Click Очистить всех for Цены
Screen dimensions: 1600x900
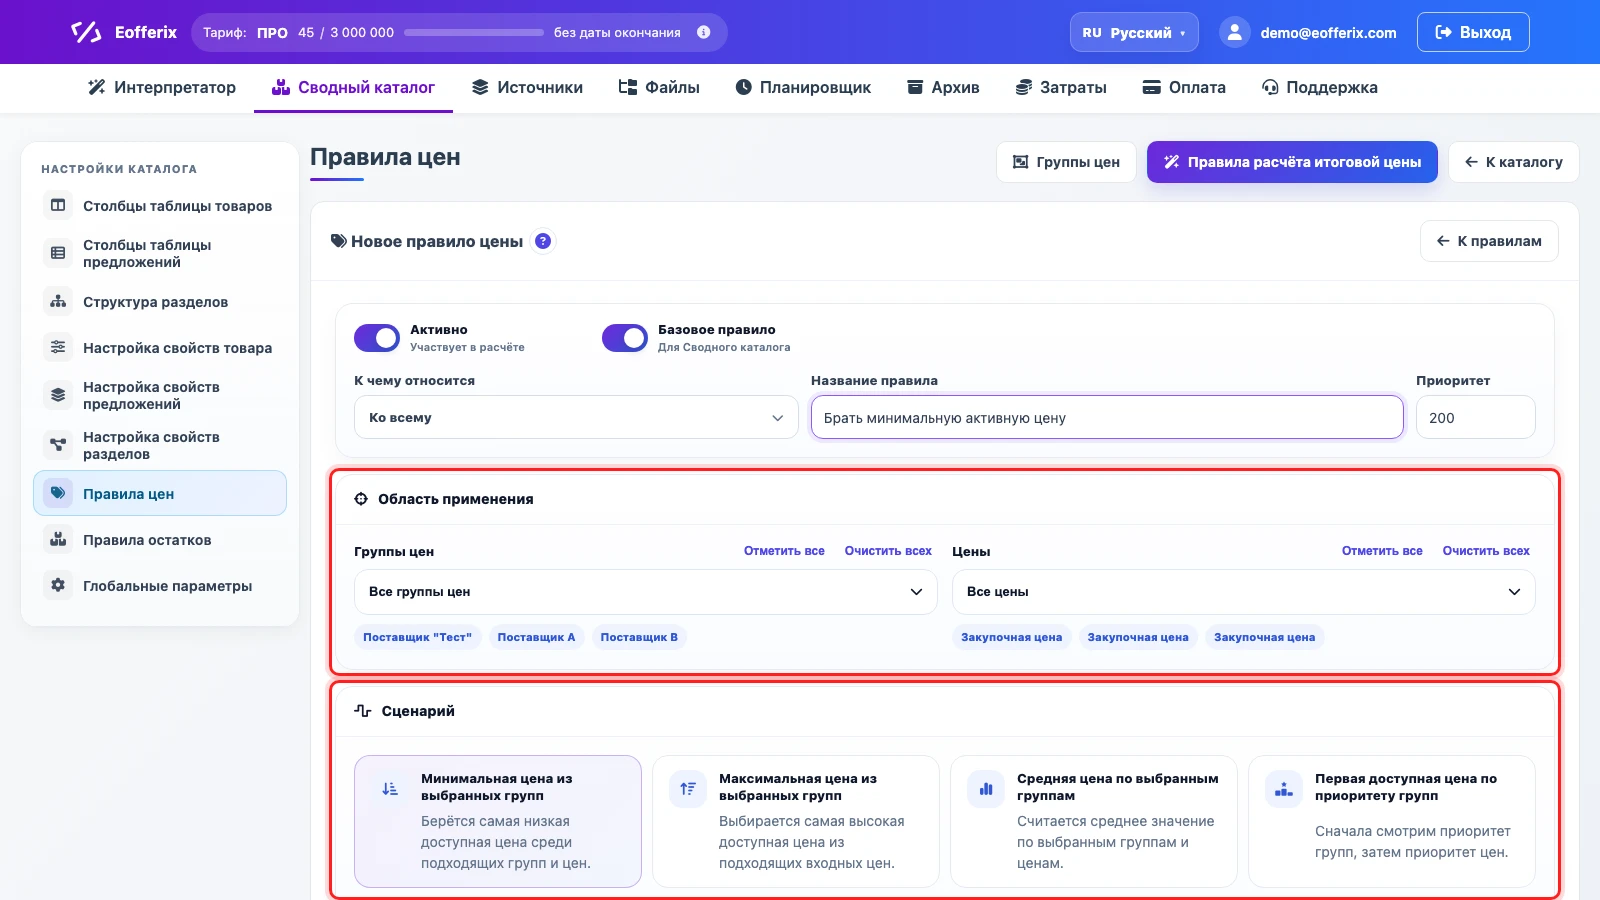(1486, 551)
